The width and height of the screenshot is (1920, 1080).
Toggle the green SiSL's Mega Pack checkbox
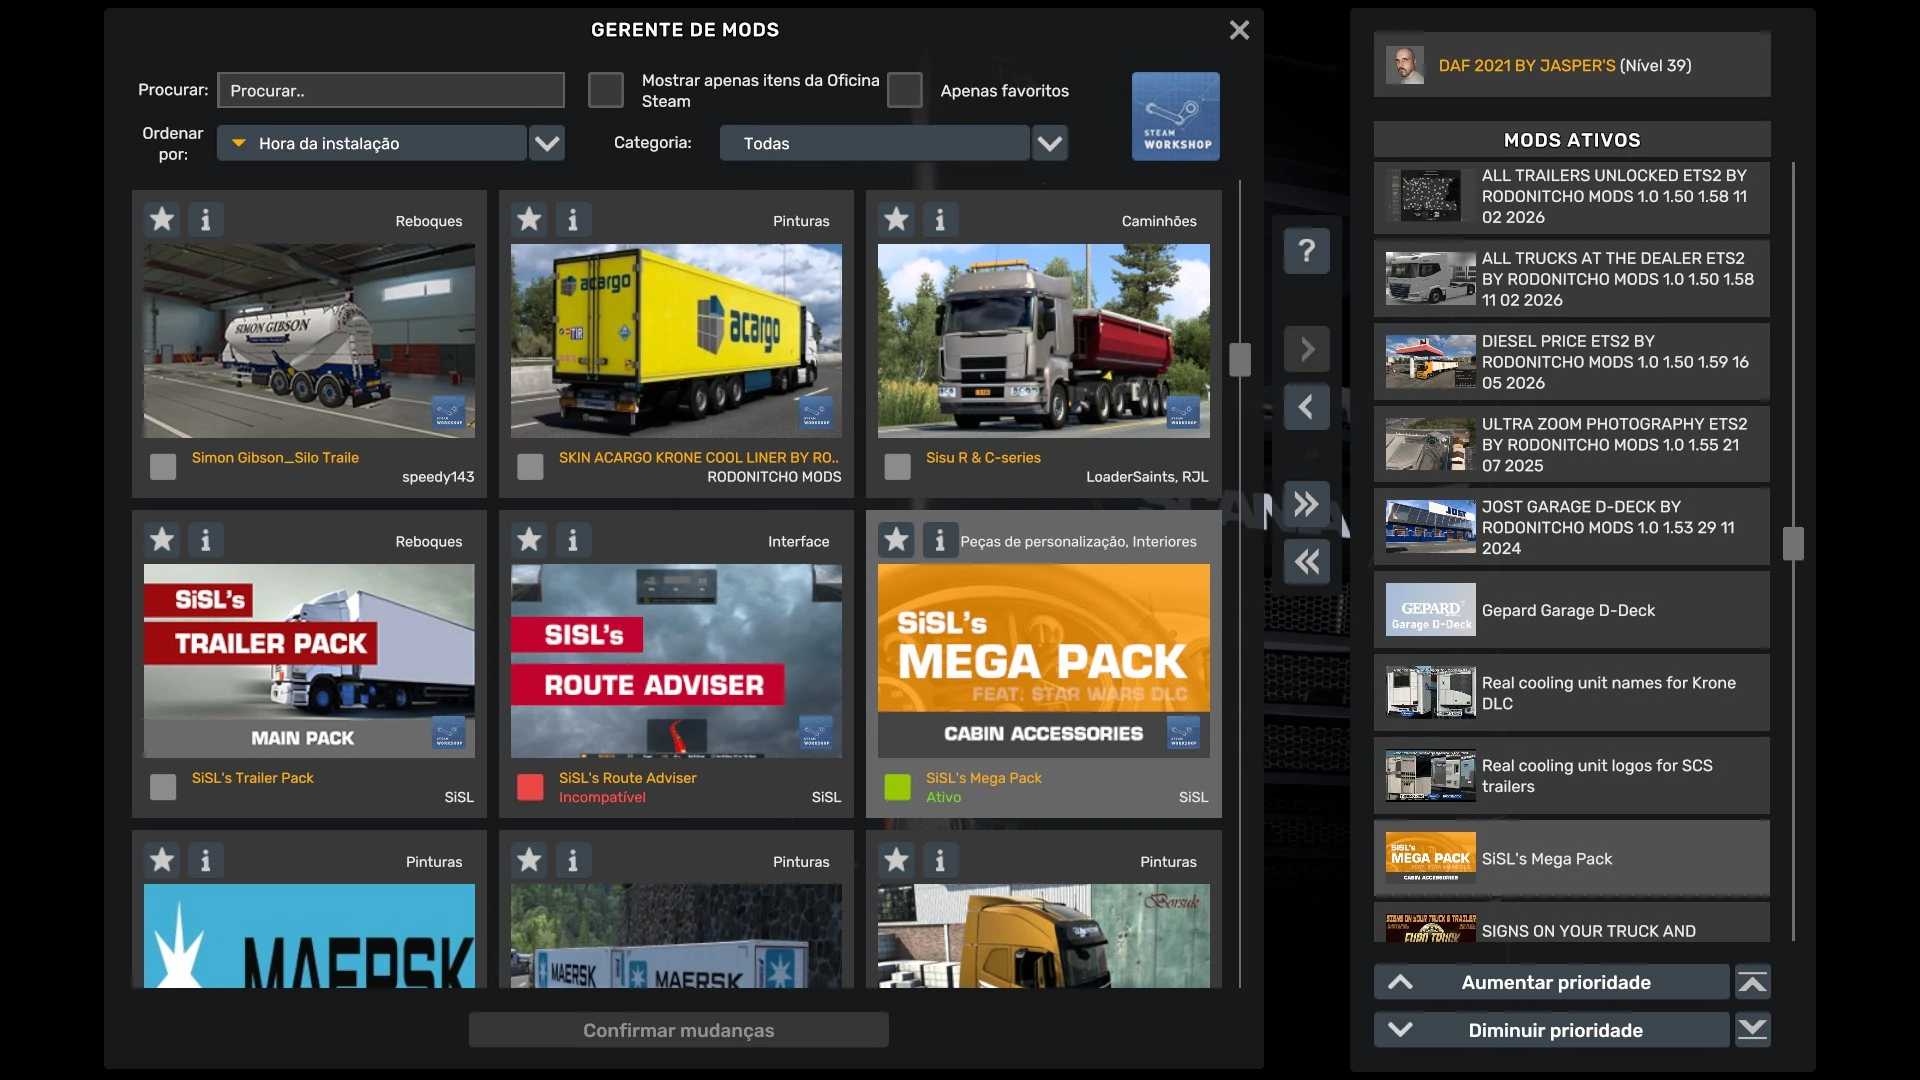pos(897,787)
